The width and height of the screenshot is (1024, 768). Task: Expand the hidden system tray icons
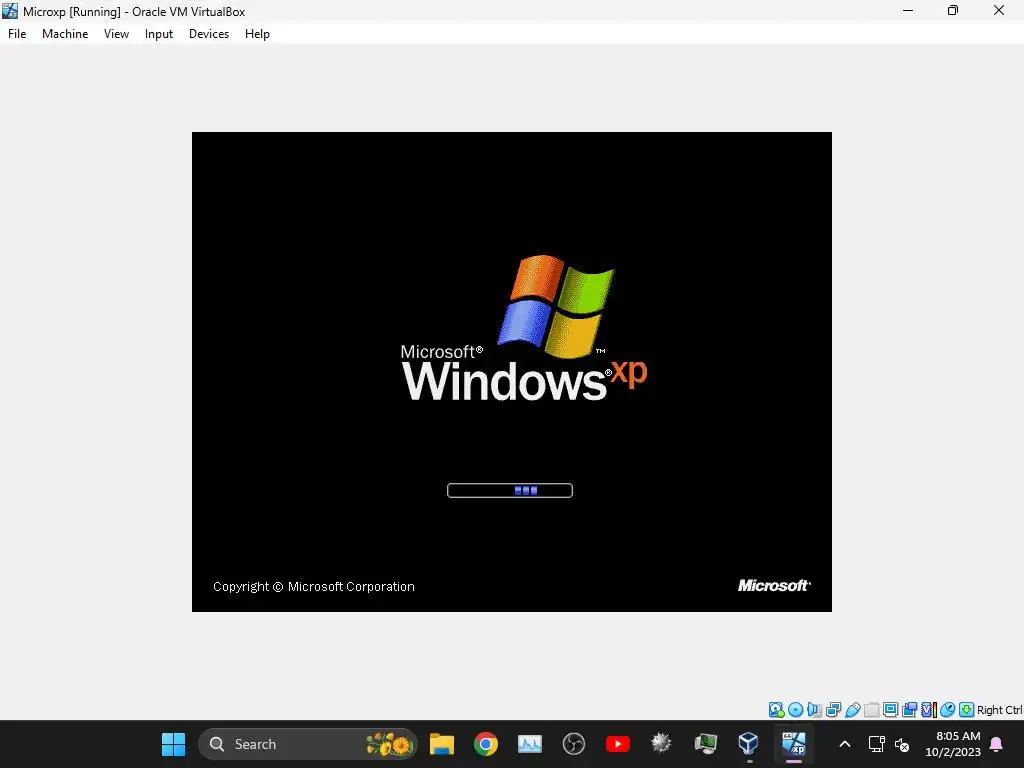coord(844,744)
